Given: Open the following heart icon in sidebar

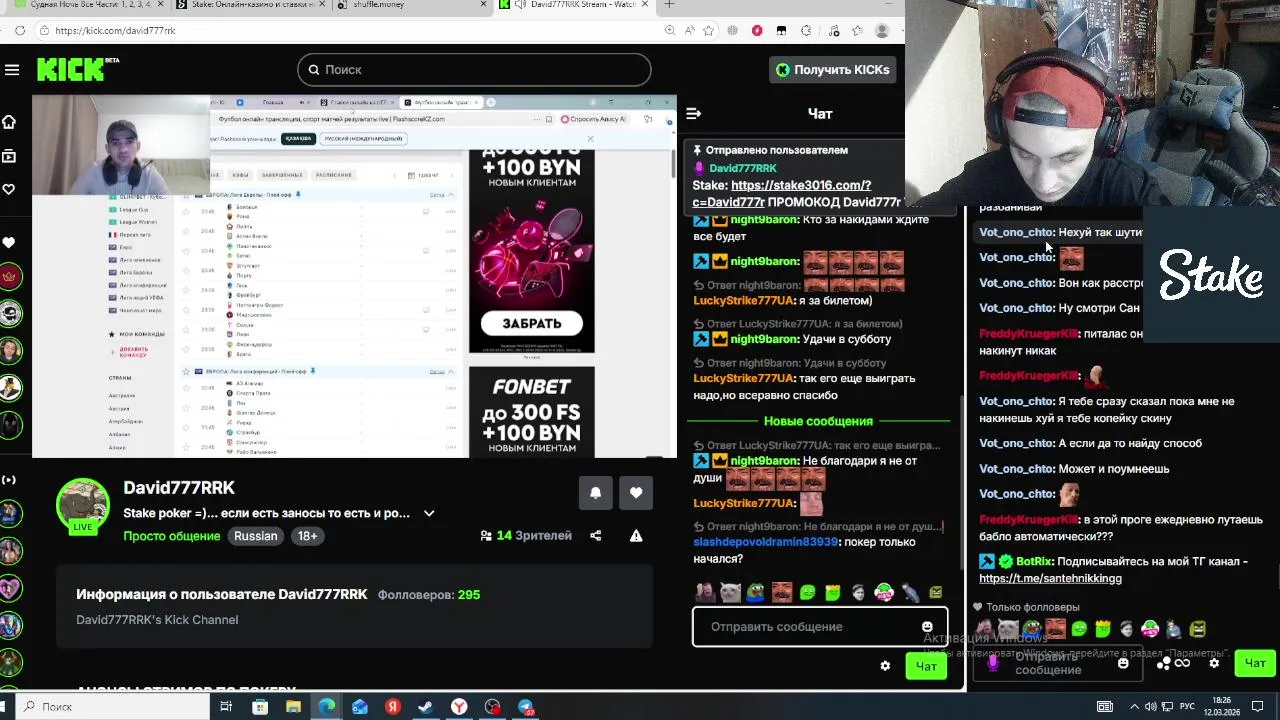Looking at the screenshot, I should [x=9, y=189].
